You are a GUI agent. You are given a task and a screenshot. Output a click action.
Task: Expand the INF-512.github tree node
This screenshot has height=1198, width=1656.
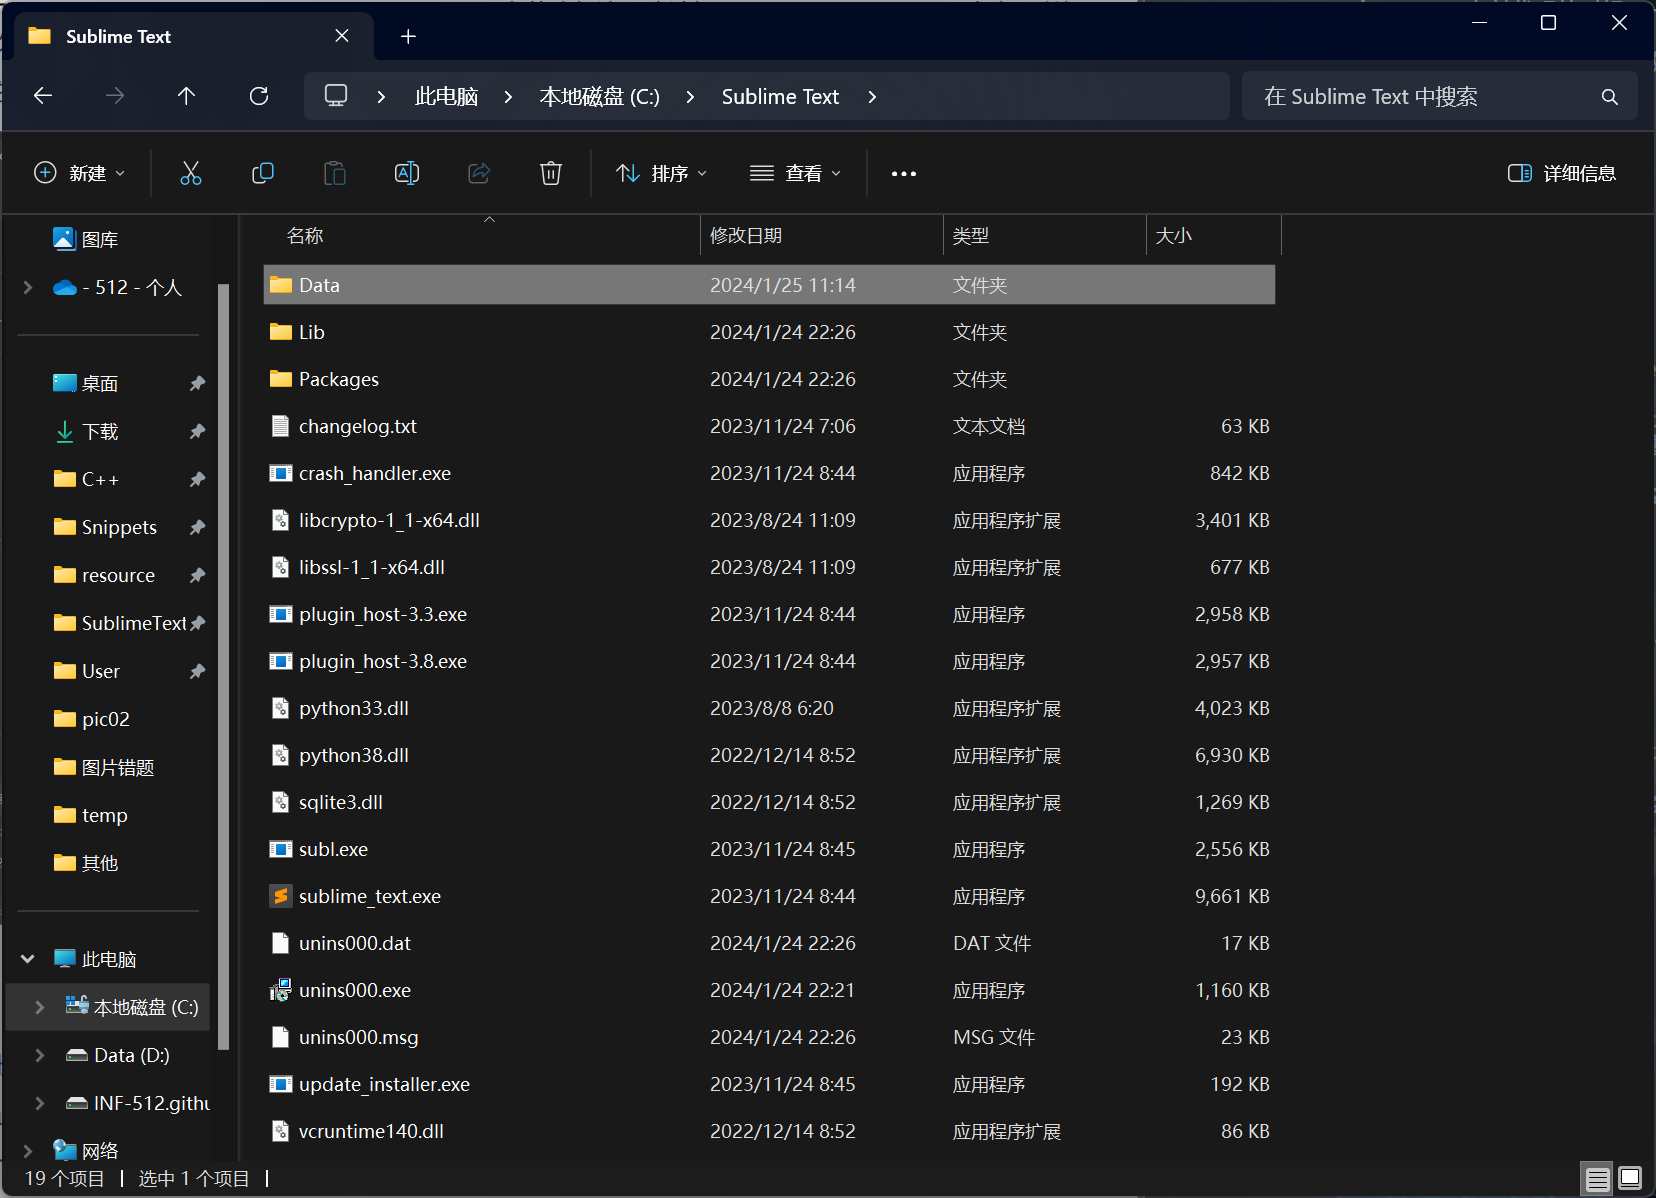coord(40,1103)
